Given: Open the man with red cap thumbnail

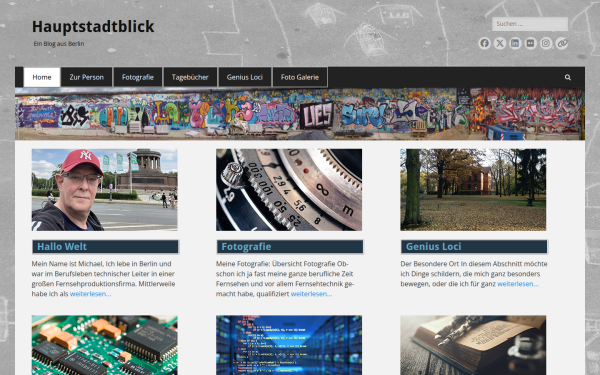Looking at the screenshot, I should [104, 190].
